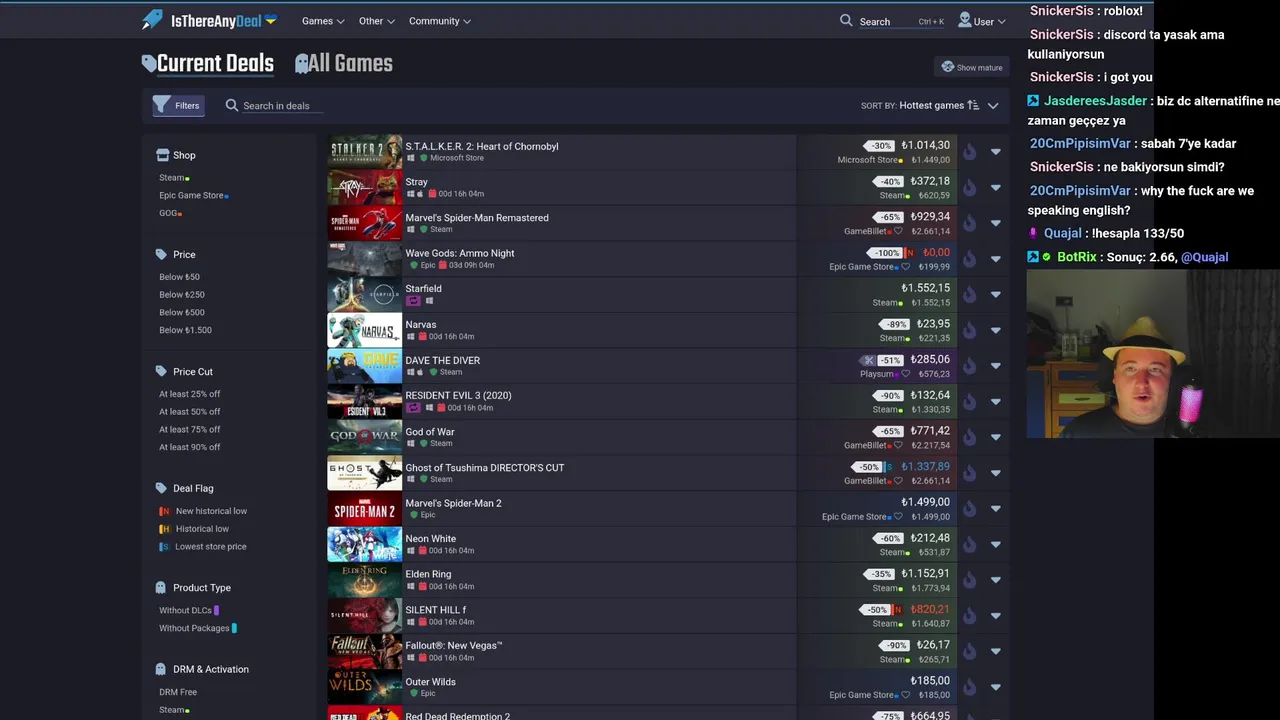Click the flame icon on Narvas row
This screenshot has width=1280, height=720.
point(969,330)
